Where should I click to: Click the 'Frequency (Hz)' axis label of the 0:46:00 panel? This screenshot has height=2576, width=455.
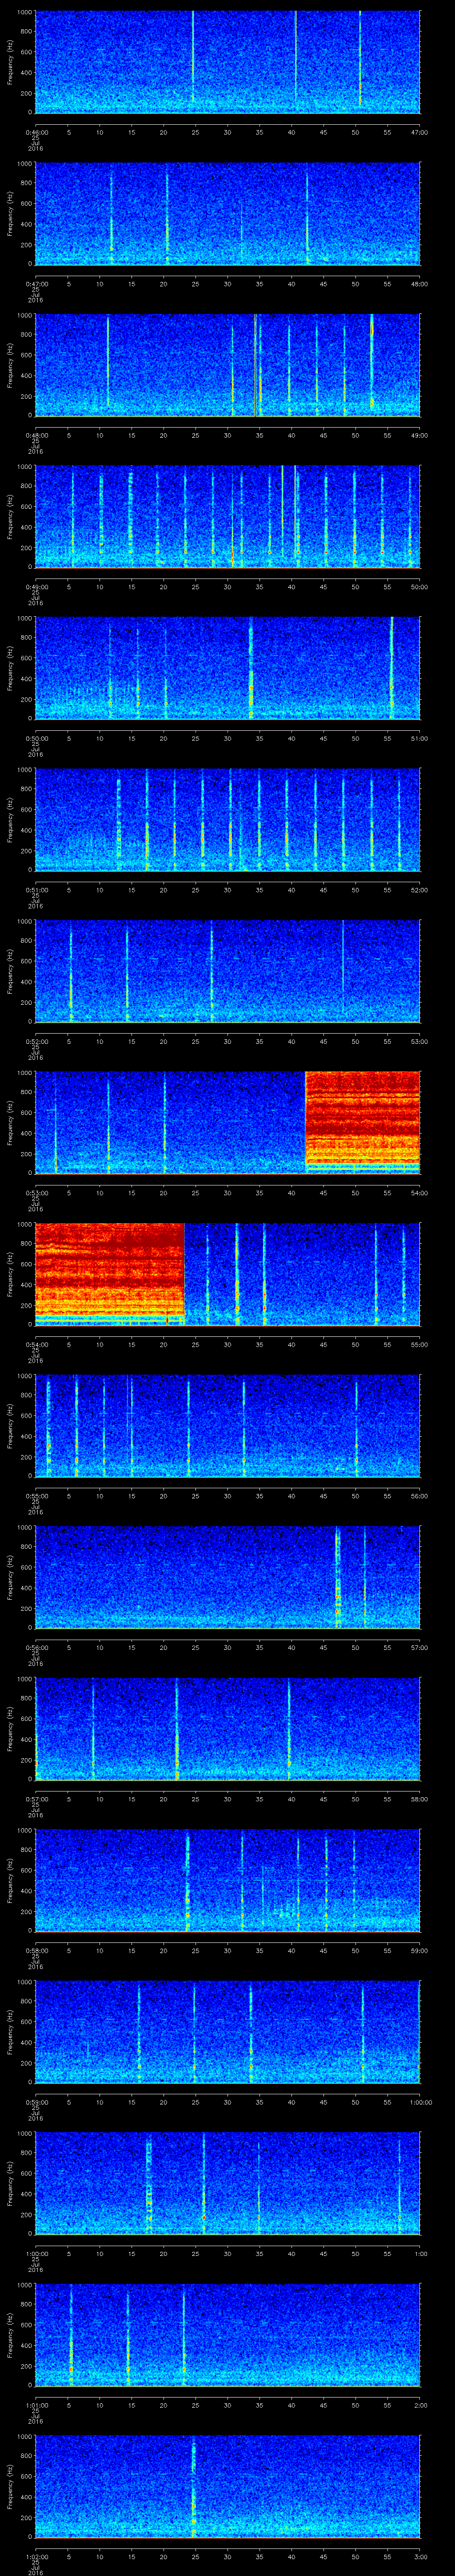coord(10,62)
